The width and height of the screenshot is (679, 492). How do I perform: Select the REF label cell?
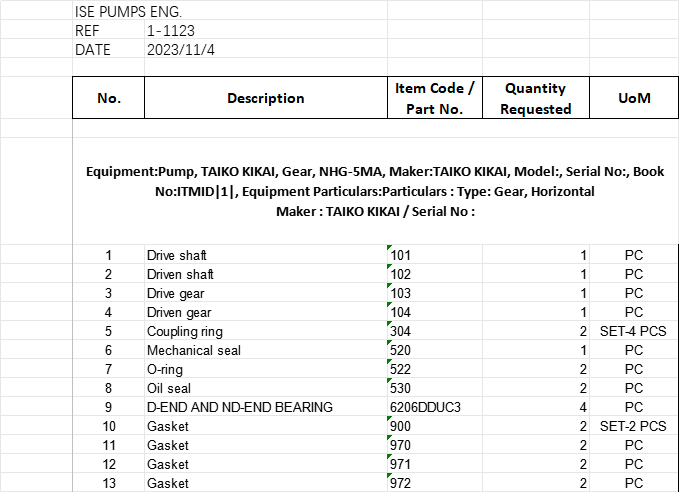[108, 30]
